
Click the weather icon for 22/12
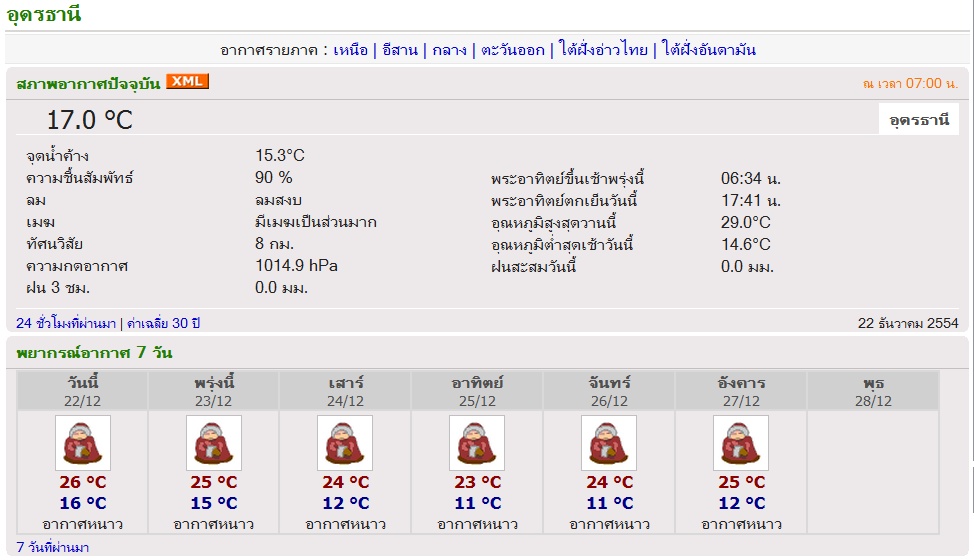click(x=83, y=443)
